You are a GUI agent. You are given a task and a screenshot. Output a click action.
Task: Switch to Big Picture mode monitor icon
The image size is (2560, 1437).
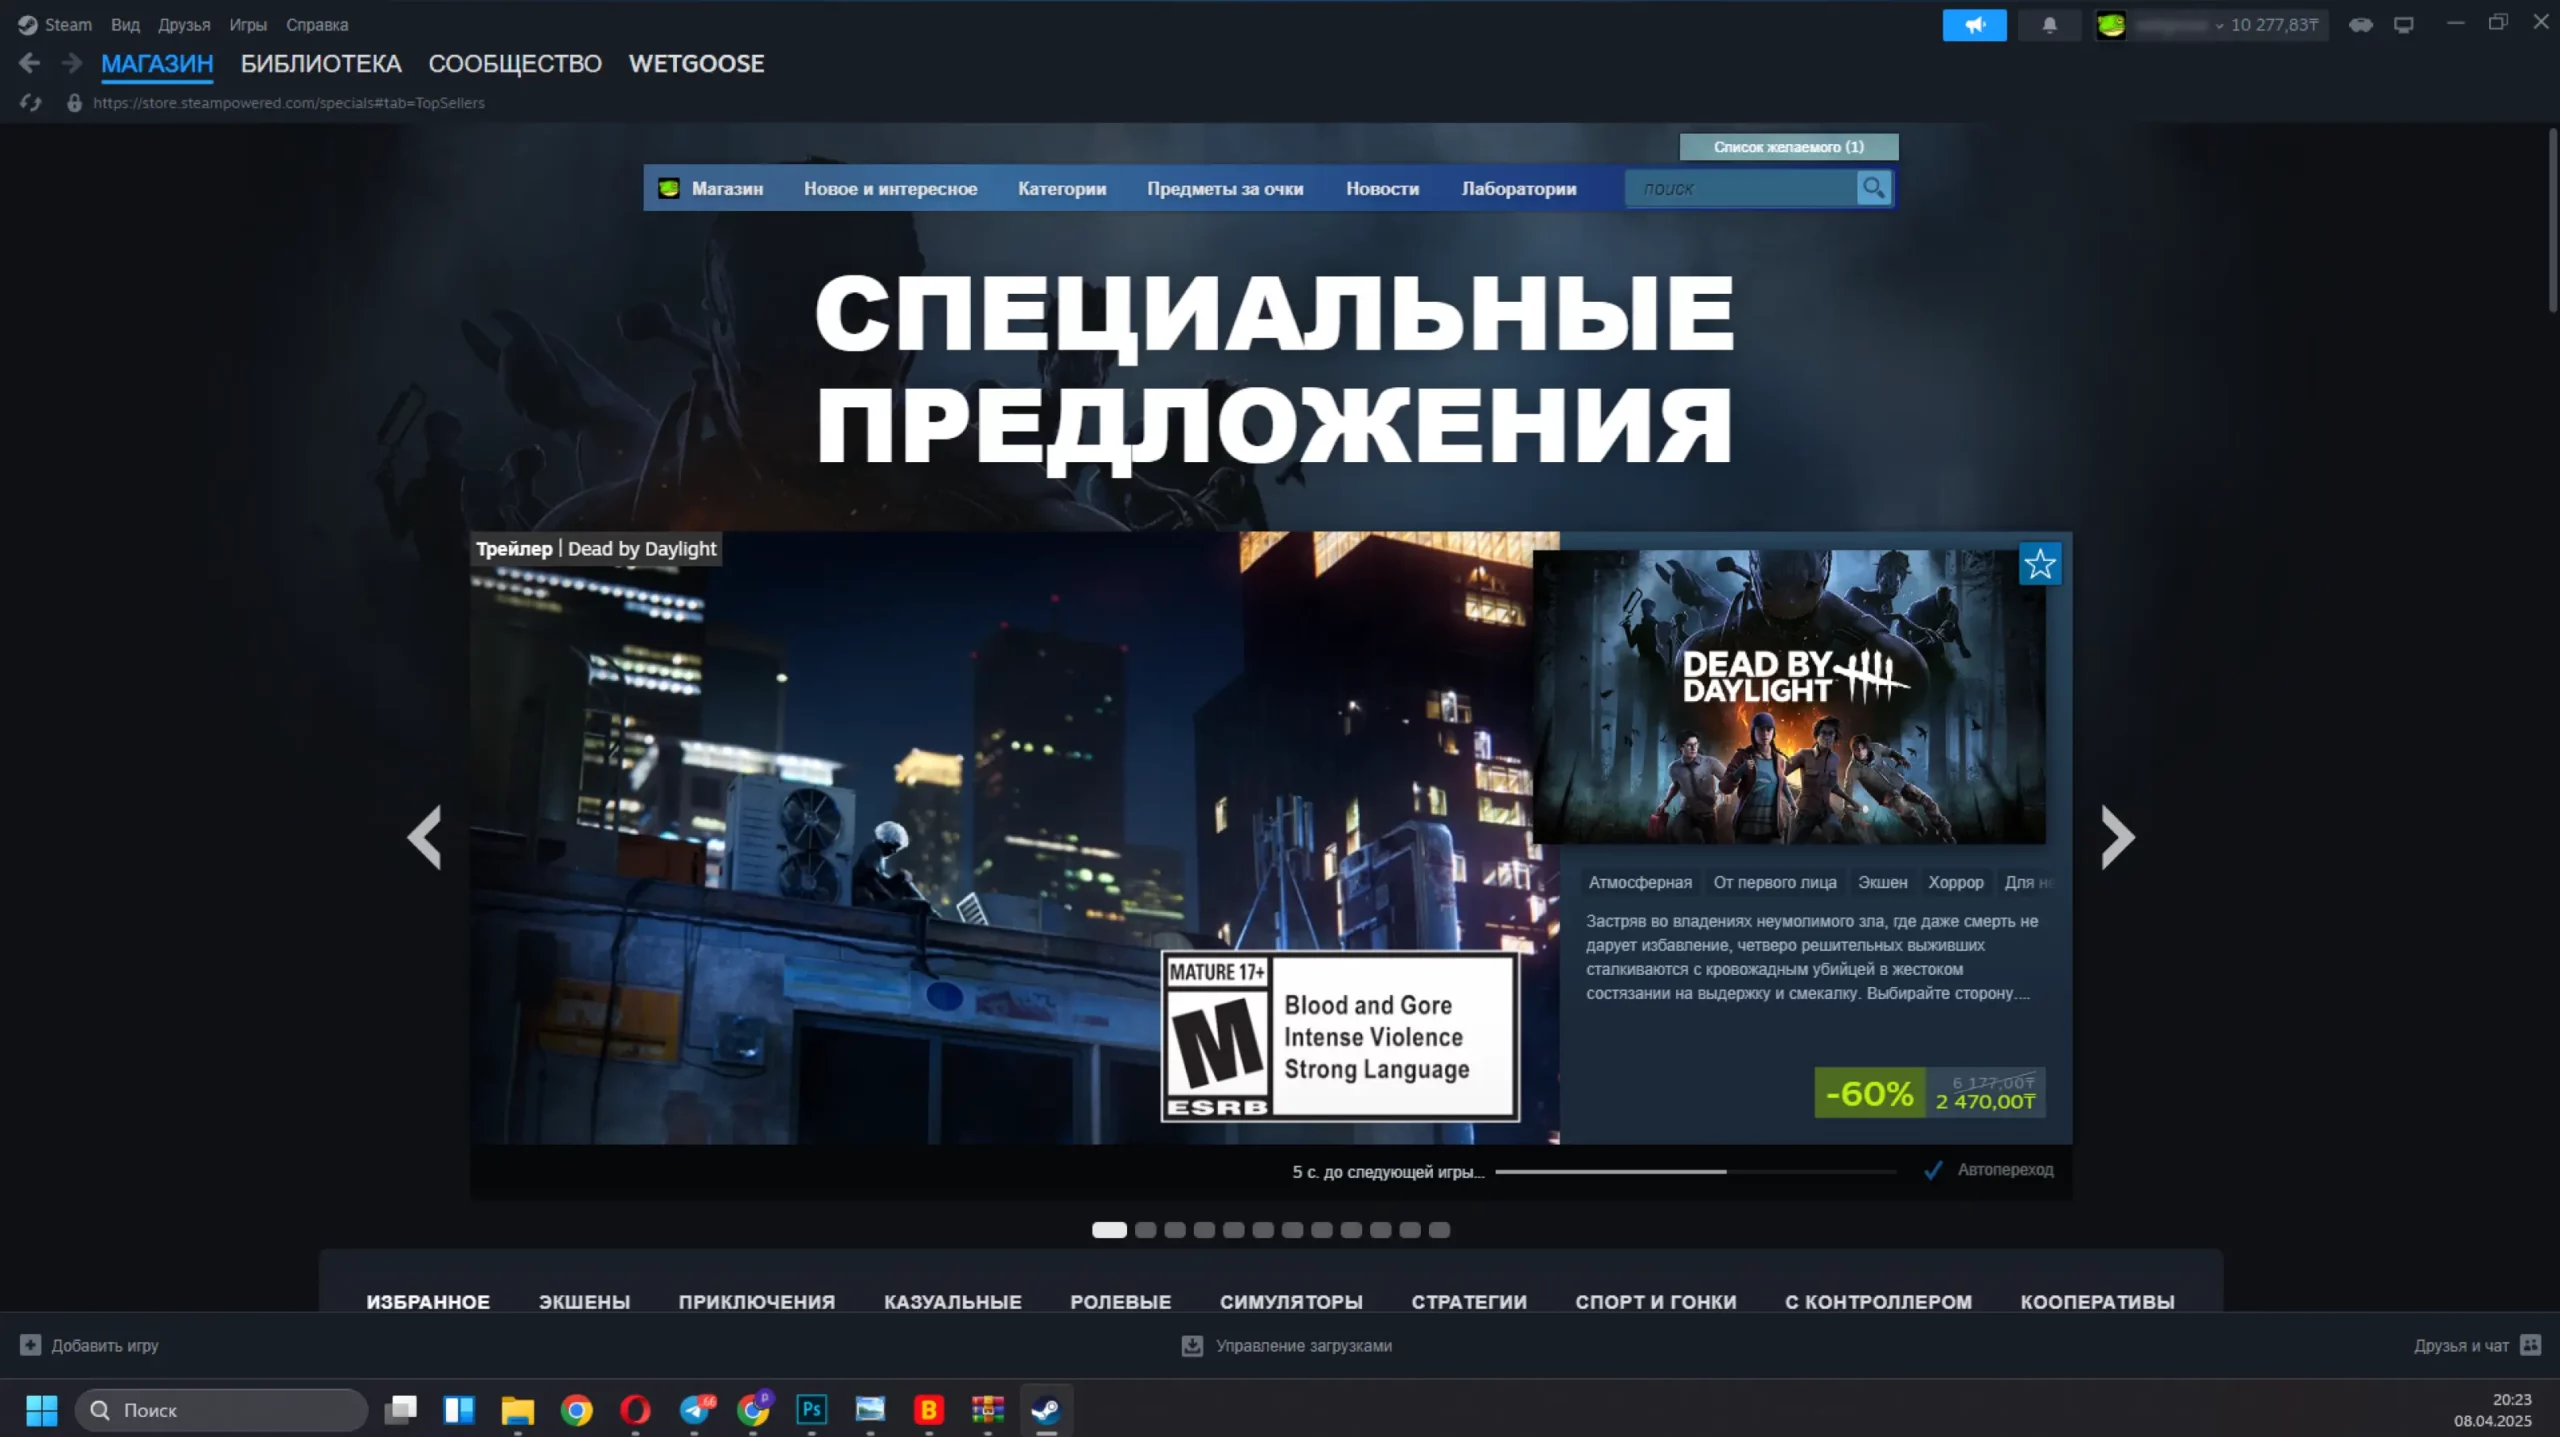2403,25
